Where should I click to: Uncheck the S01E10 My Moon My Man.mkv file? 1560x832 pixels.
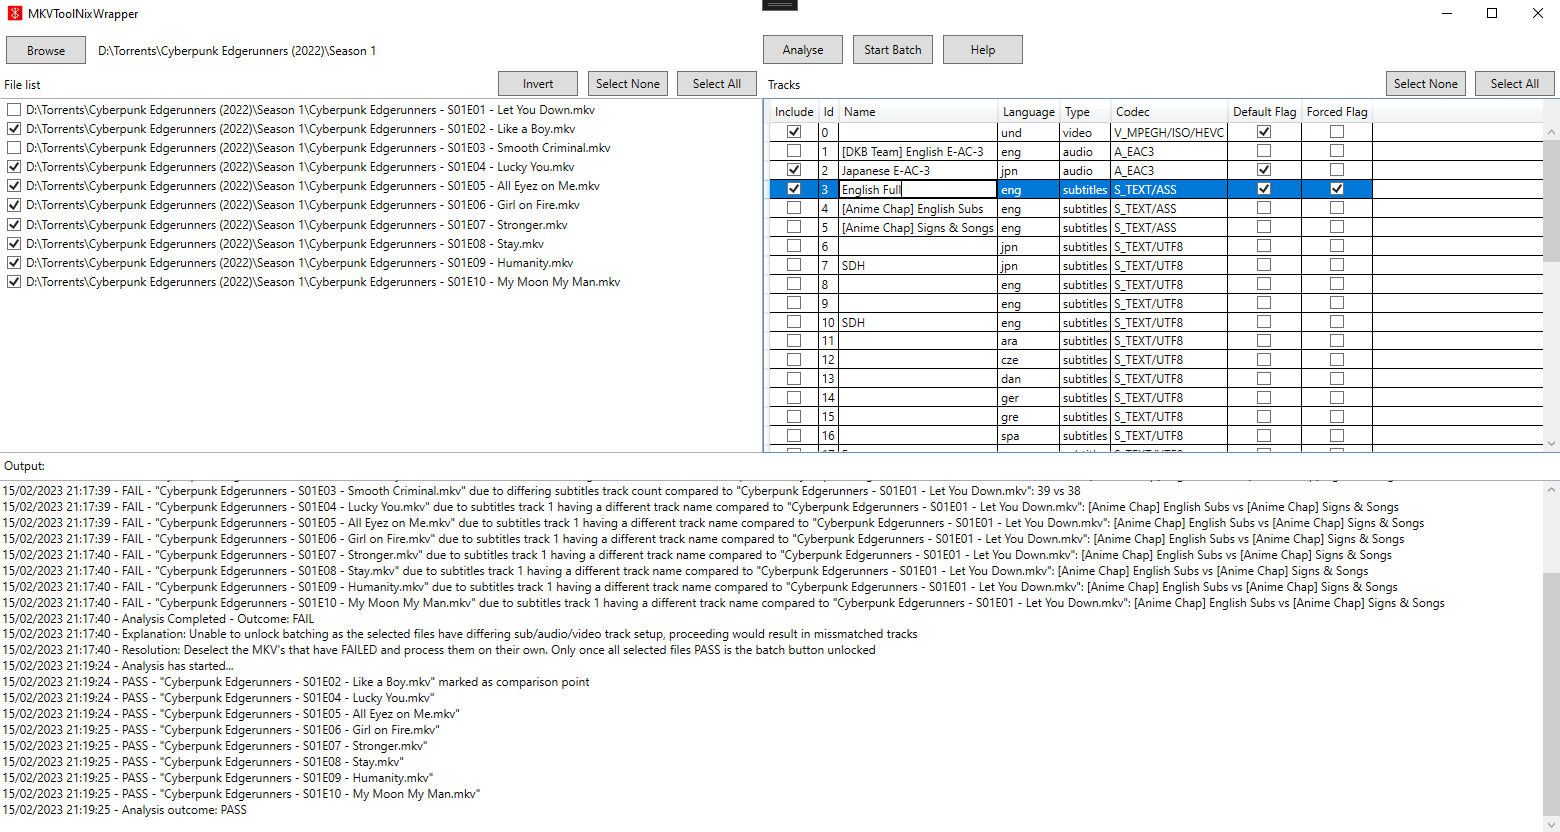[14, 282]
